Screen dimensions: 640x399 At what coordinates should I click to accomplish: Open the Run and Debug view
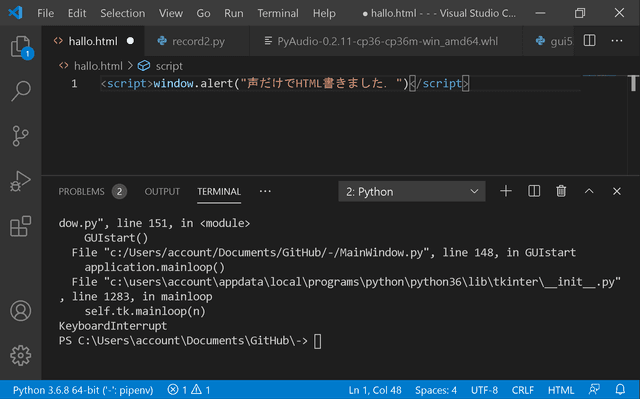20,181
